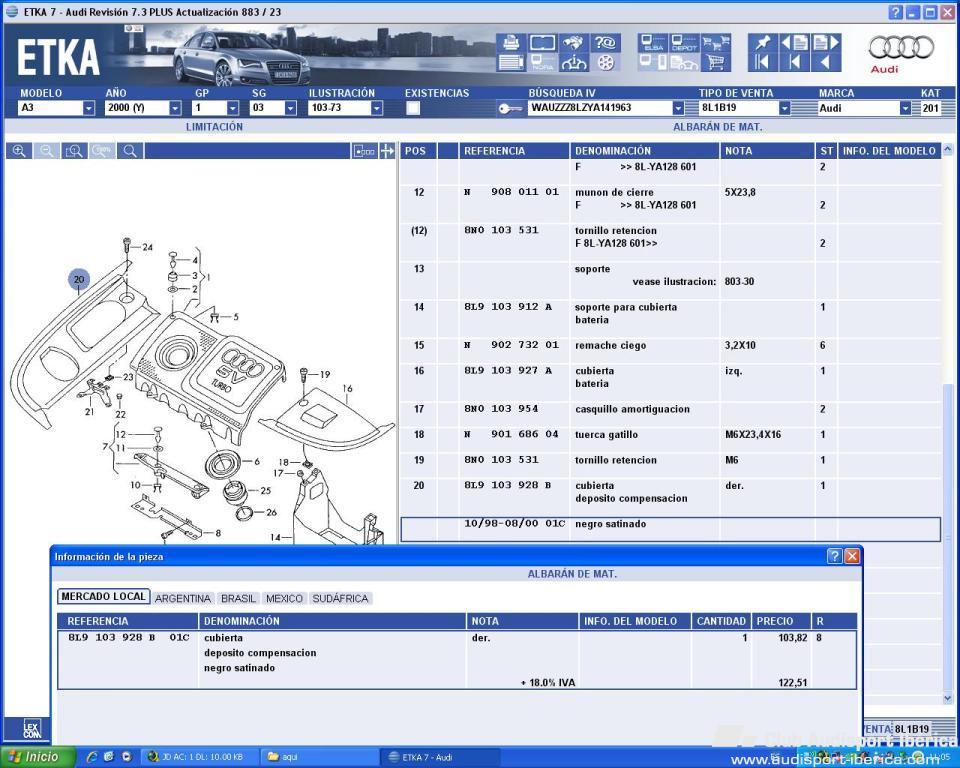
Task: Select the '10/98-08/00 01C' negro satinado row
Action: click(x=670, y=529)
